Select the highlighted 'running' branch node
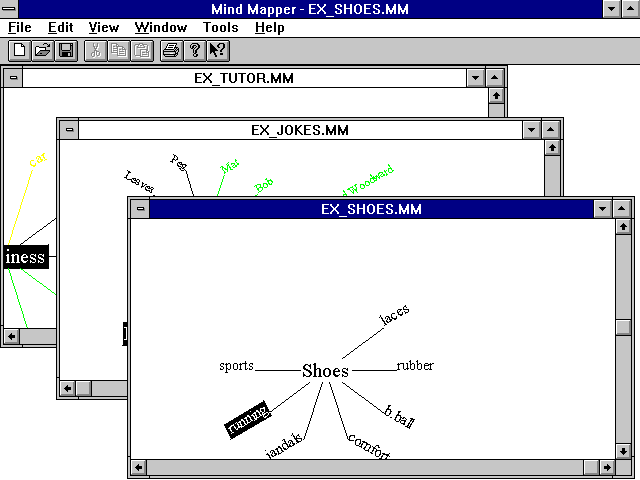 tap(247, 418)
